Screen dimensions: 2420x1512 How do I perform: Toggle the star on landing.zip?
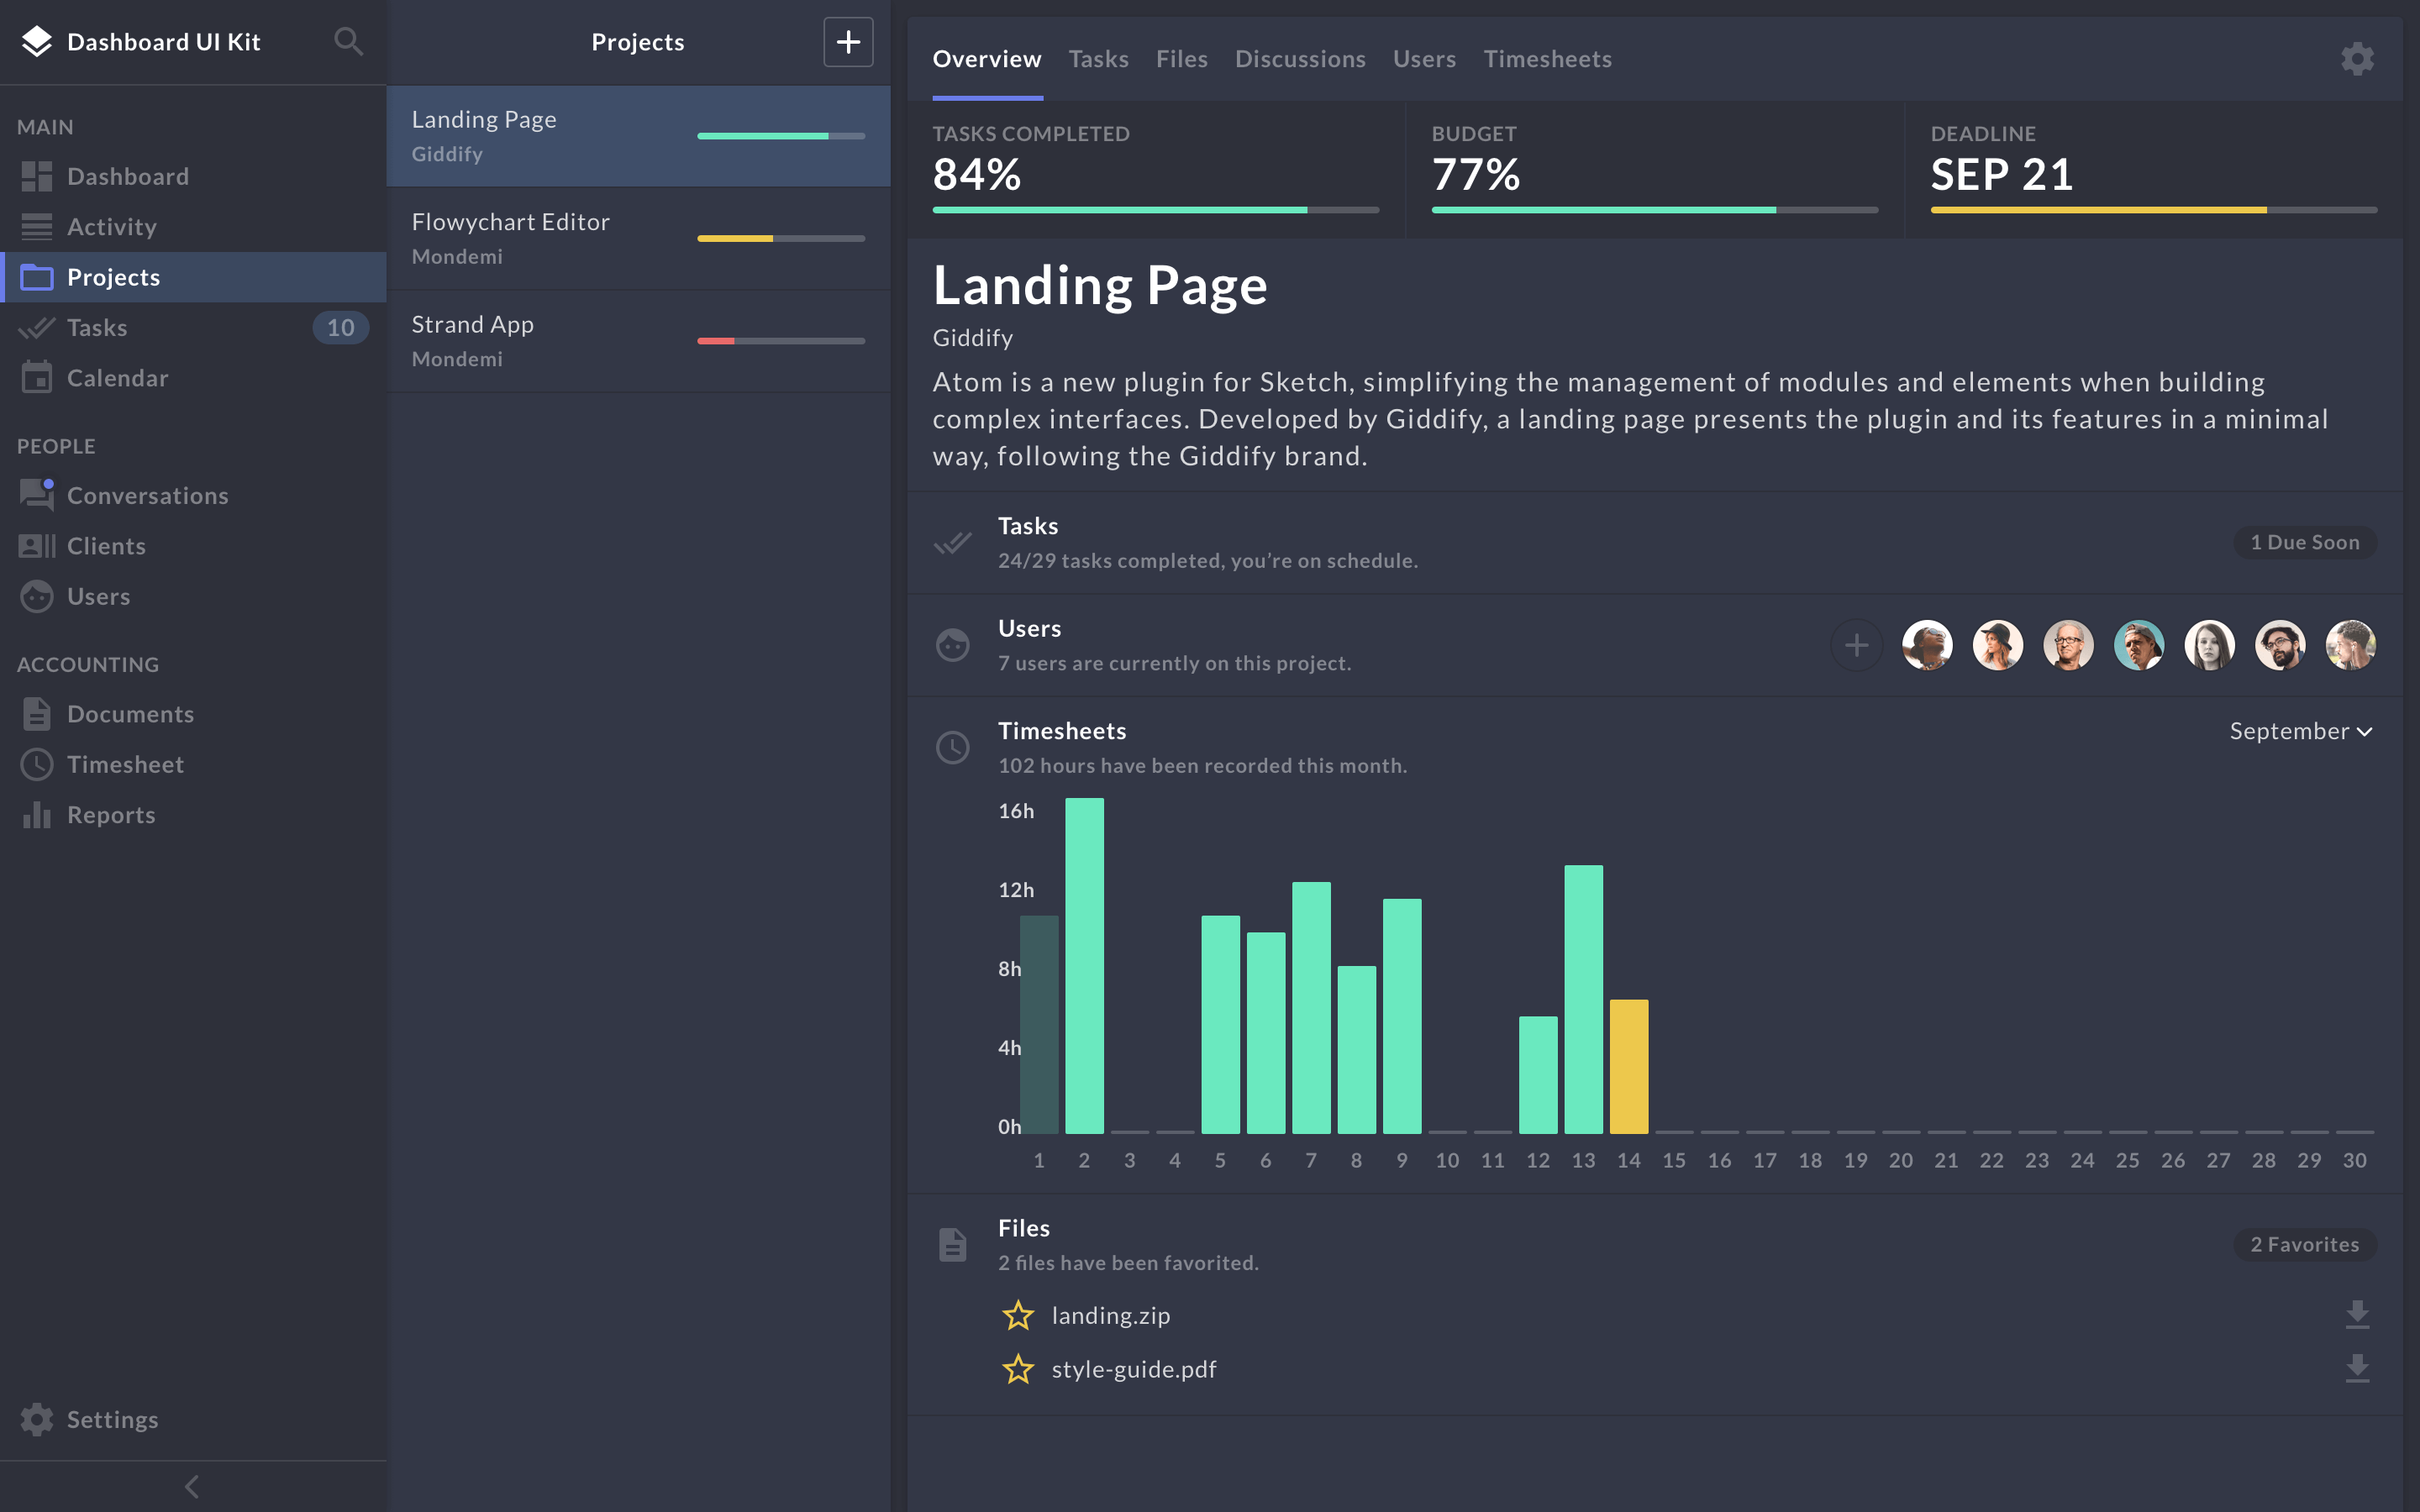tap(1019, 1315)
